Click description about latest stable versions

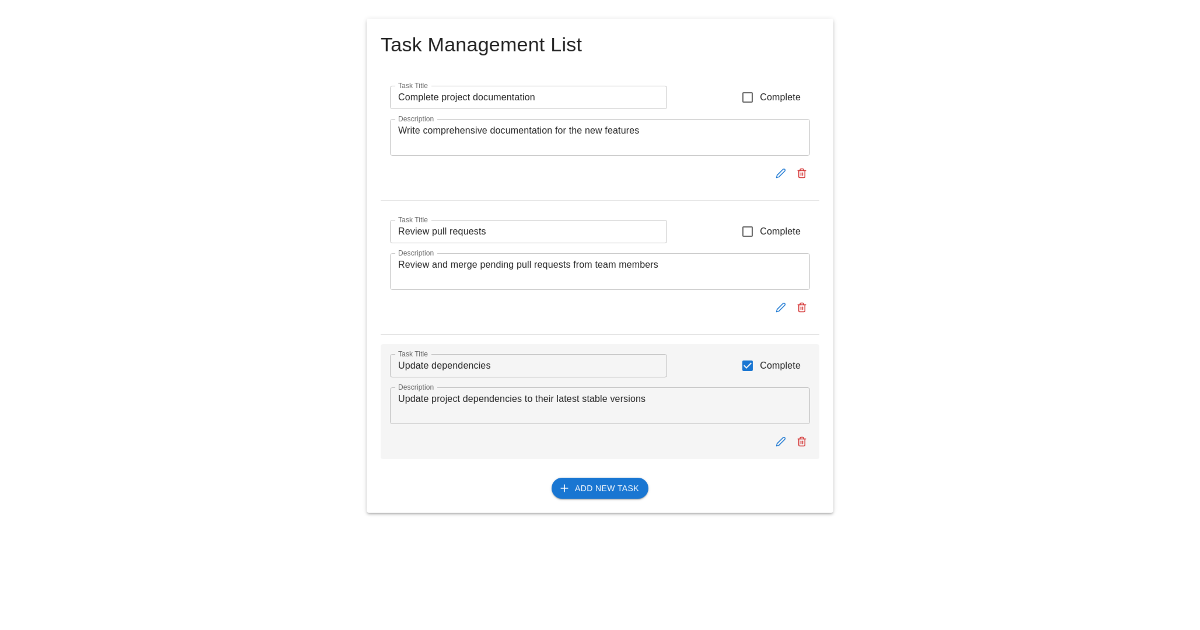(599, 405)
